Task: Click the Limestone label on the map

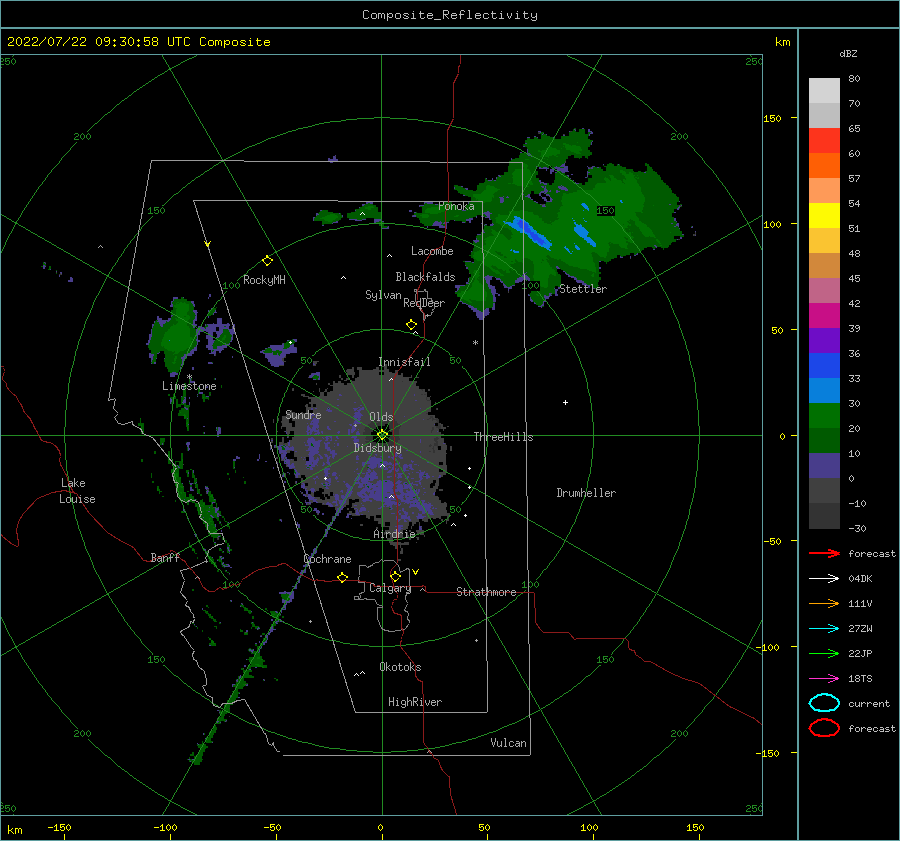Action: click(x=189, y=386)
